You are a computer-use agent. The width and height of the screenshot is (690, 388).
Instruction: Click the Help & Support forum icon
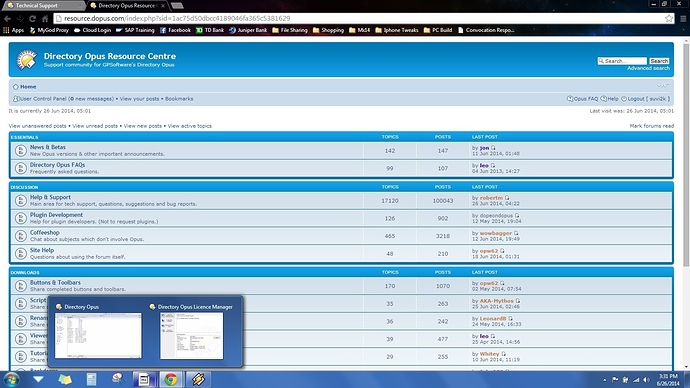pyautogui.click(x=20, y=201)
